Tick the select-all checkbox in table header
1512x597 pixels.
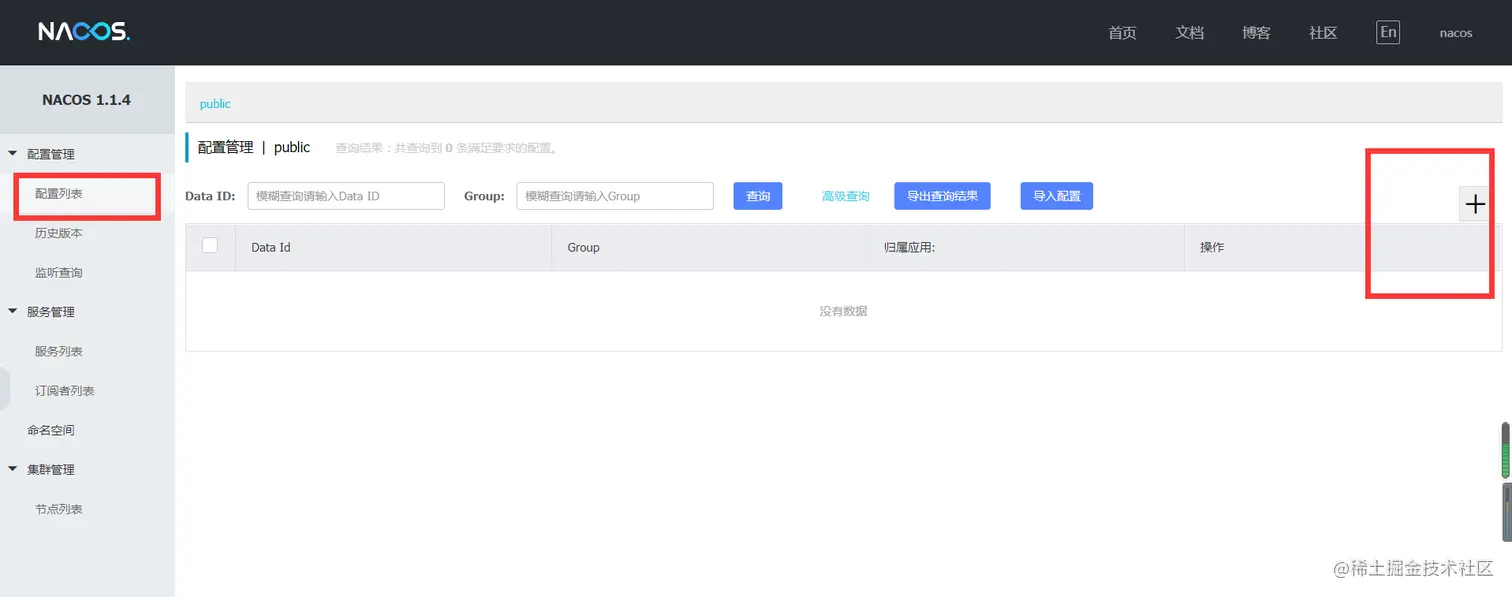[210, 246]
